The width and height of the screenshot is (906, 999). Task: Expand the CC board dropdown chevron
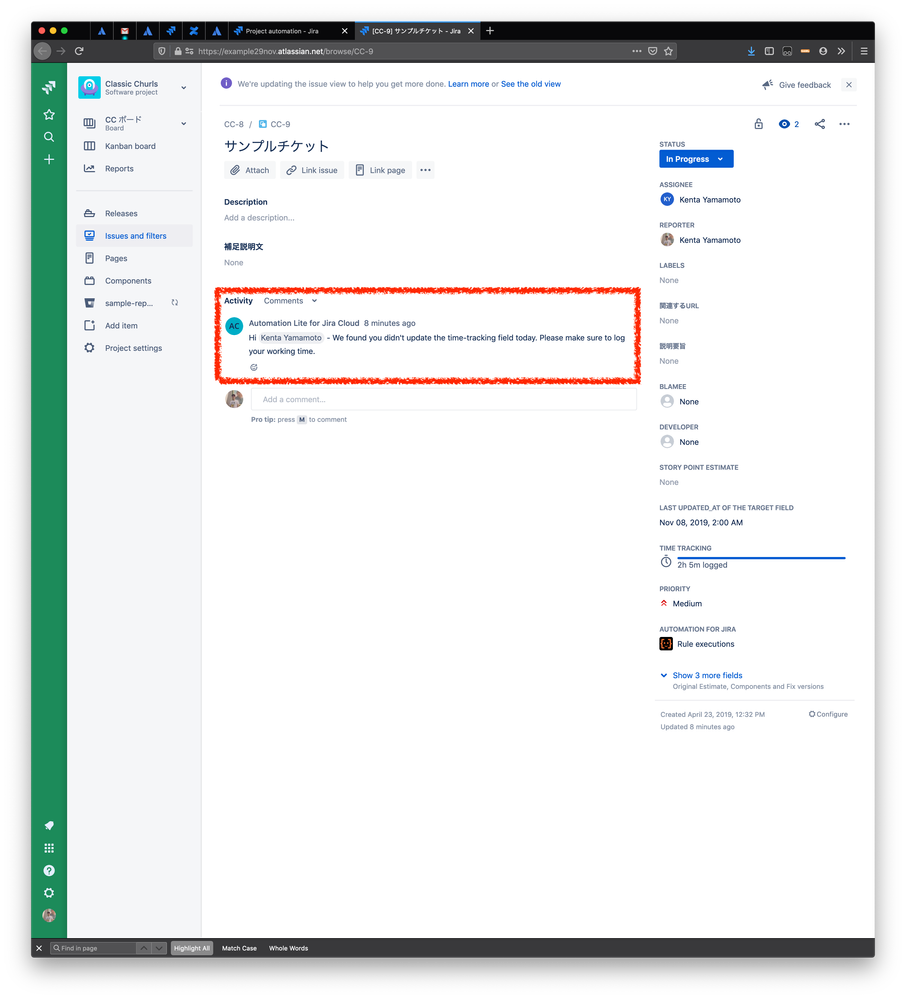[183, 124]
